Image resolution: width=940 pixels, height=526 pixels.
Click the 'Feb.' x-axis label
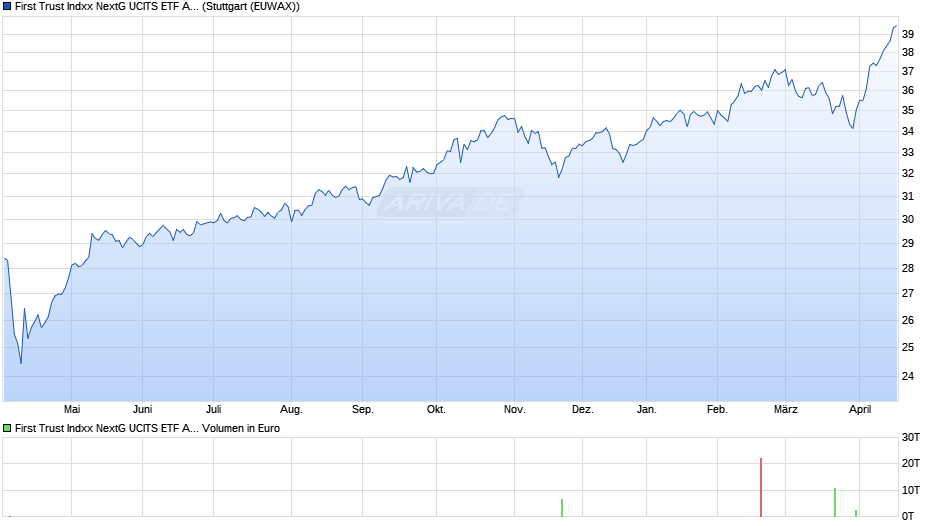coord(717,409)
